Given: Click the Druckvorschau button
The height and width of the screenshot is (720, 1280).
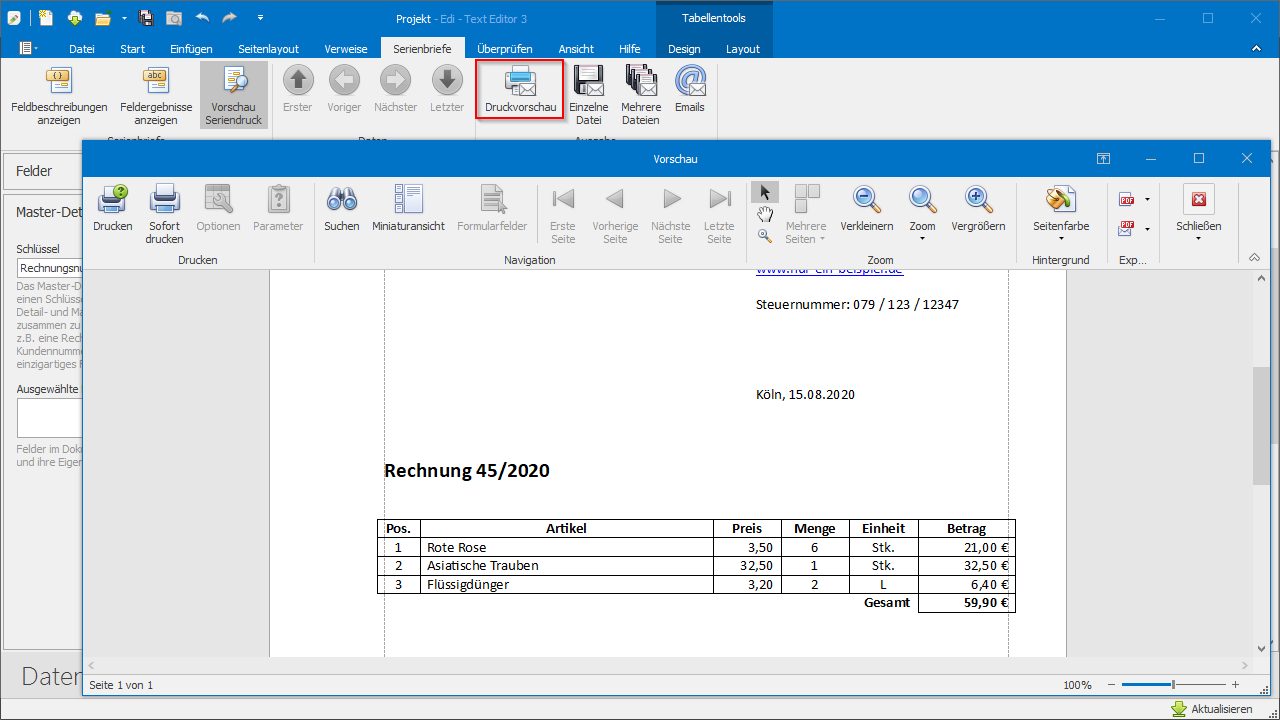Looking at the screenshot, I should (520, 89).
